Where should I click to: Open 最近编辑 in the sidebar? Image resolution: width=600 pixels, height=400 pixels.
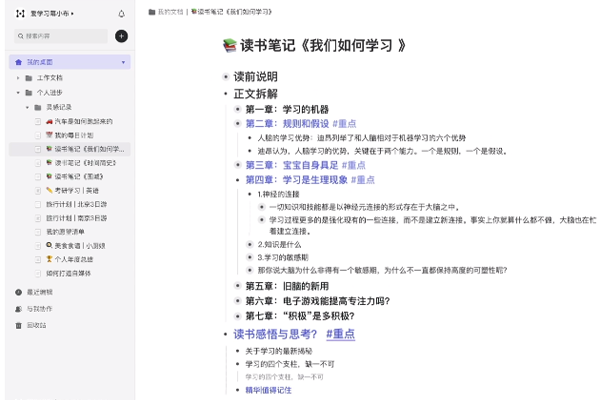40,292
